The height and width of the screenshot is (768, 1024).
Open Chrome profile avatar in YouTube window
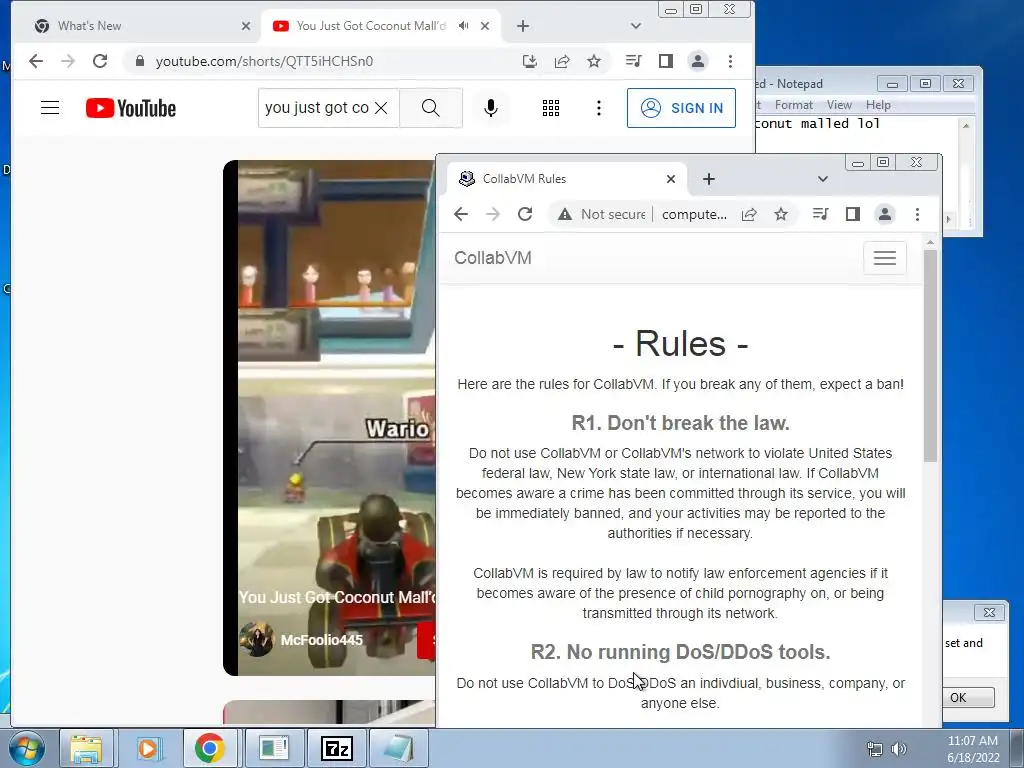tap(697, 61)
